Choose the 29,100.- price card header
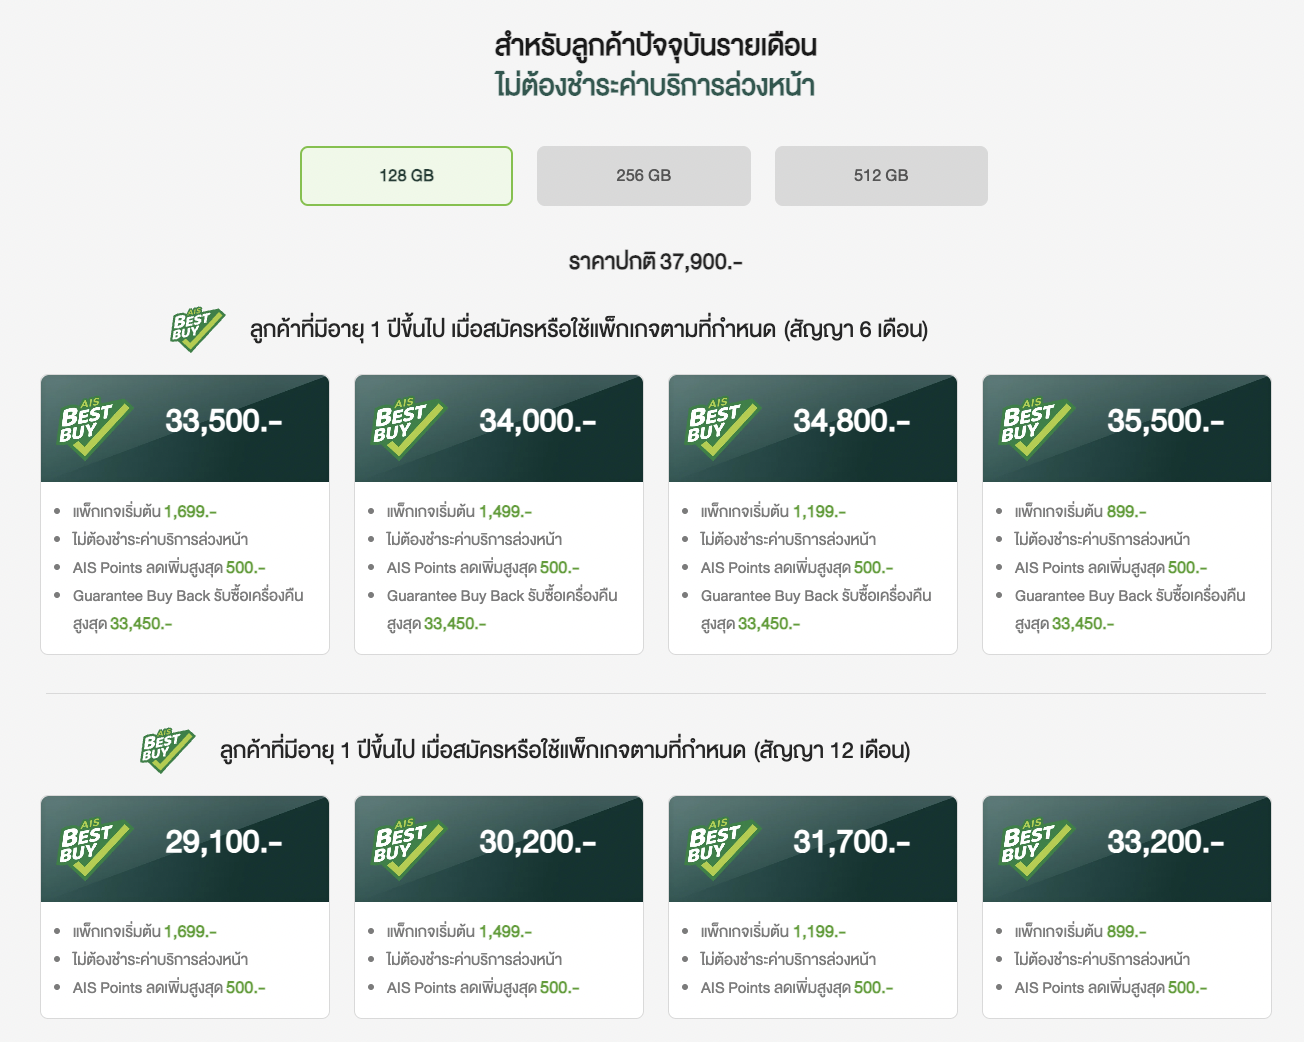 point(224,843)
